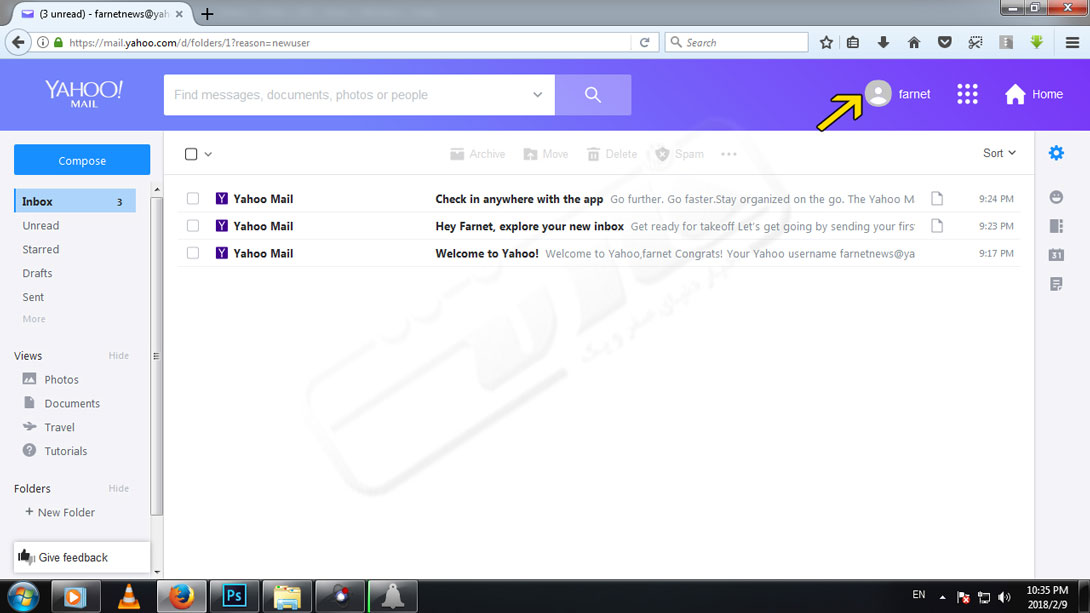Open the Notepad icon in right rail

pyautogui.click(x=1056, y=284)
